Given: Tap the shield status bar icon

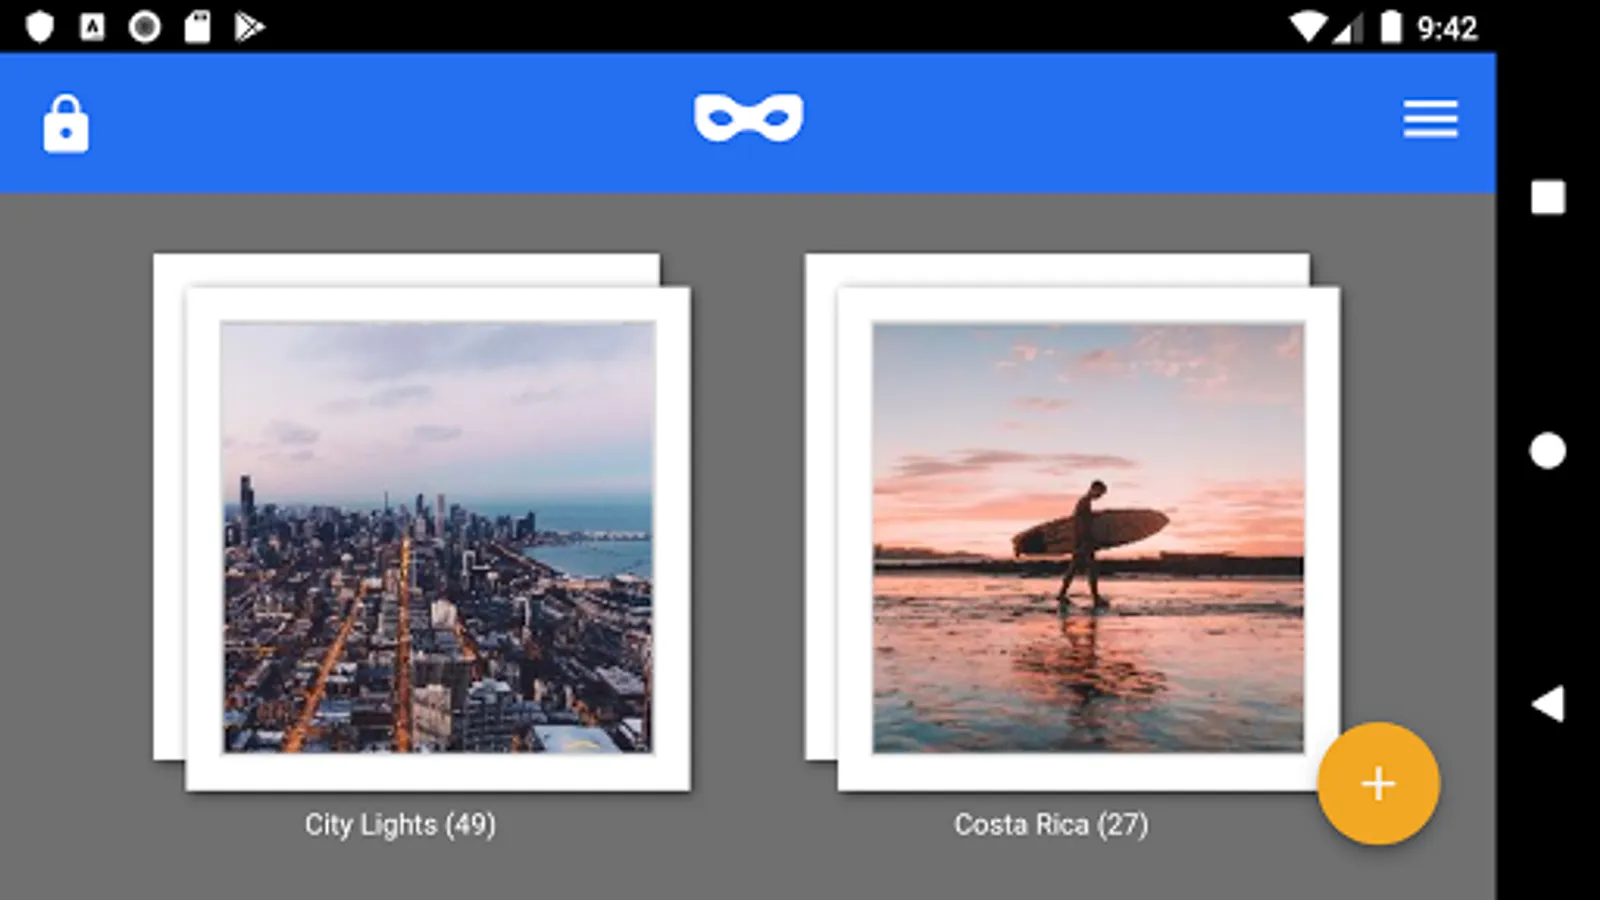Looking at the screenshot, I should pos(39,27).
